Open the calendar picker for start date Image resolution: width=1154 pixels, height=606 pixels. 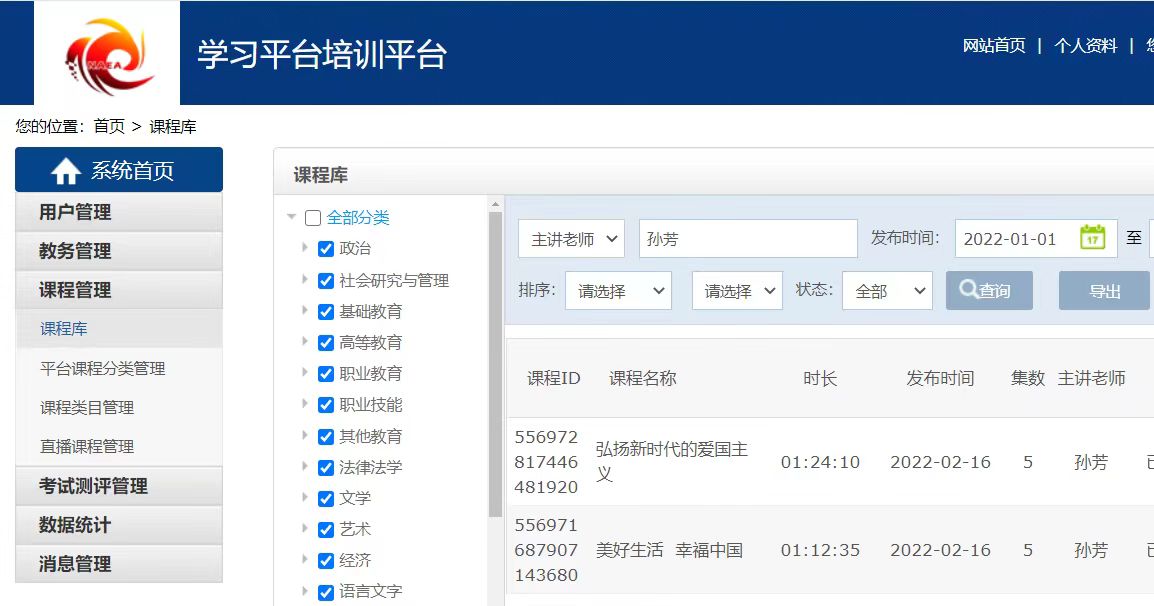click(1092, 238)
